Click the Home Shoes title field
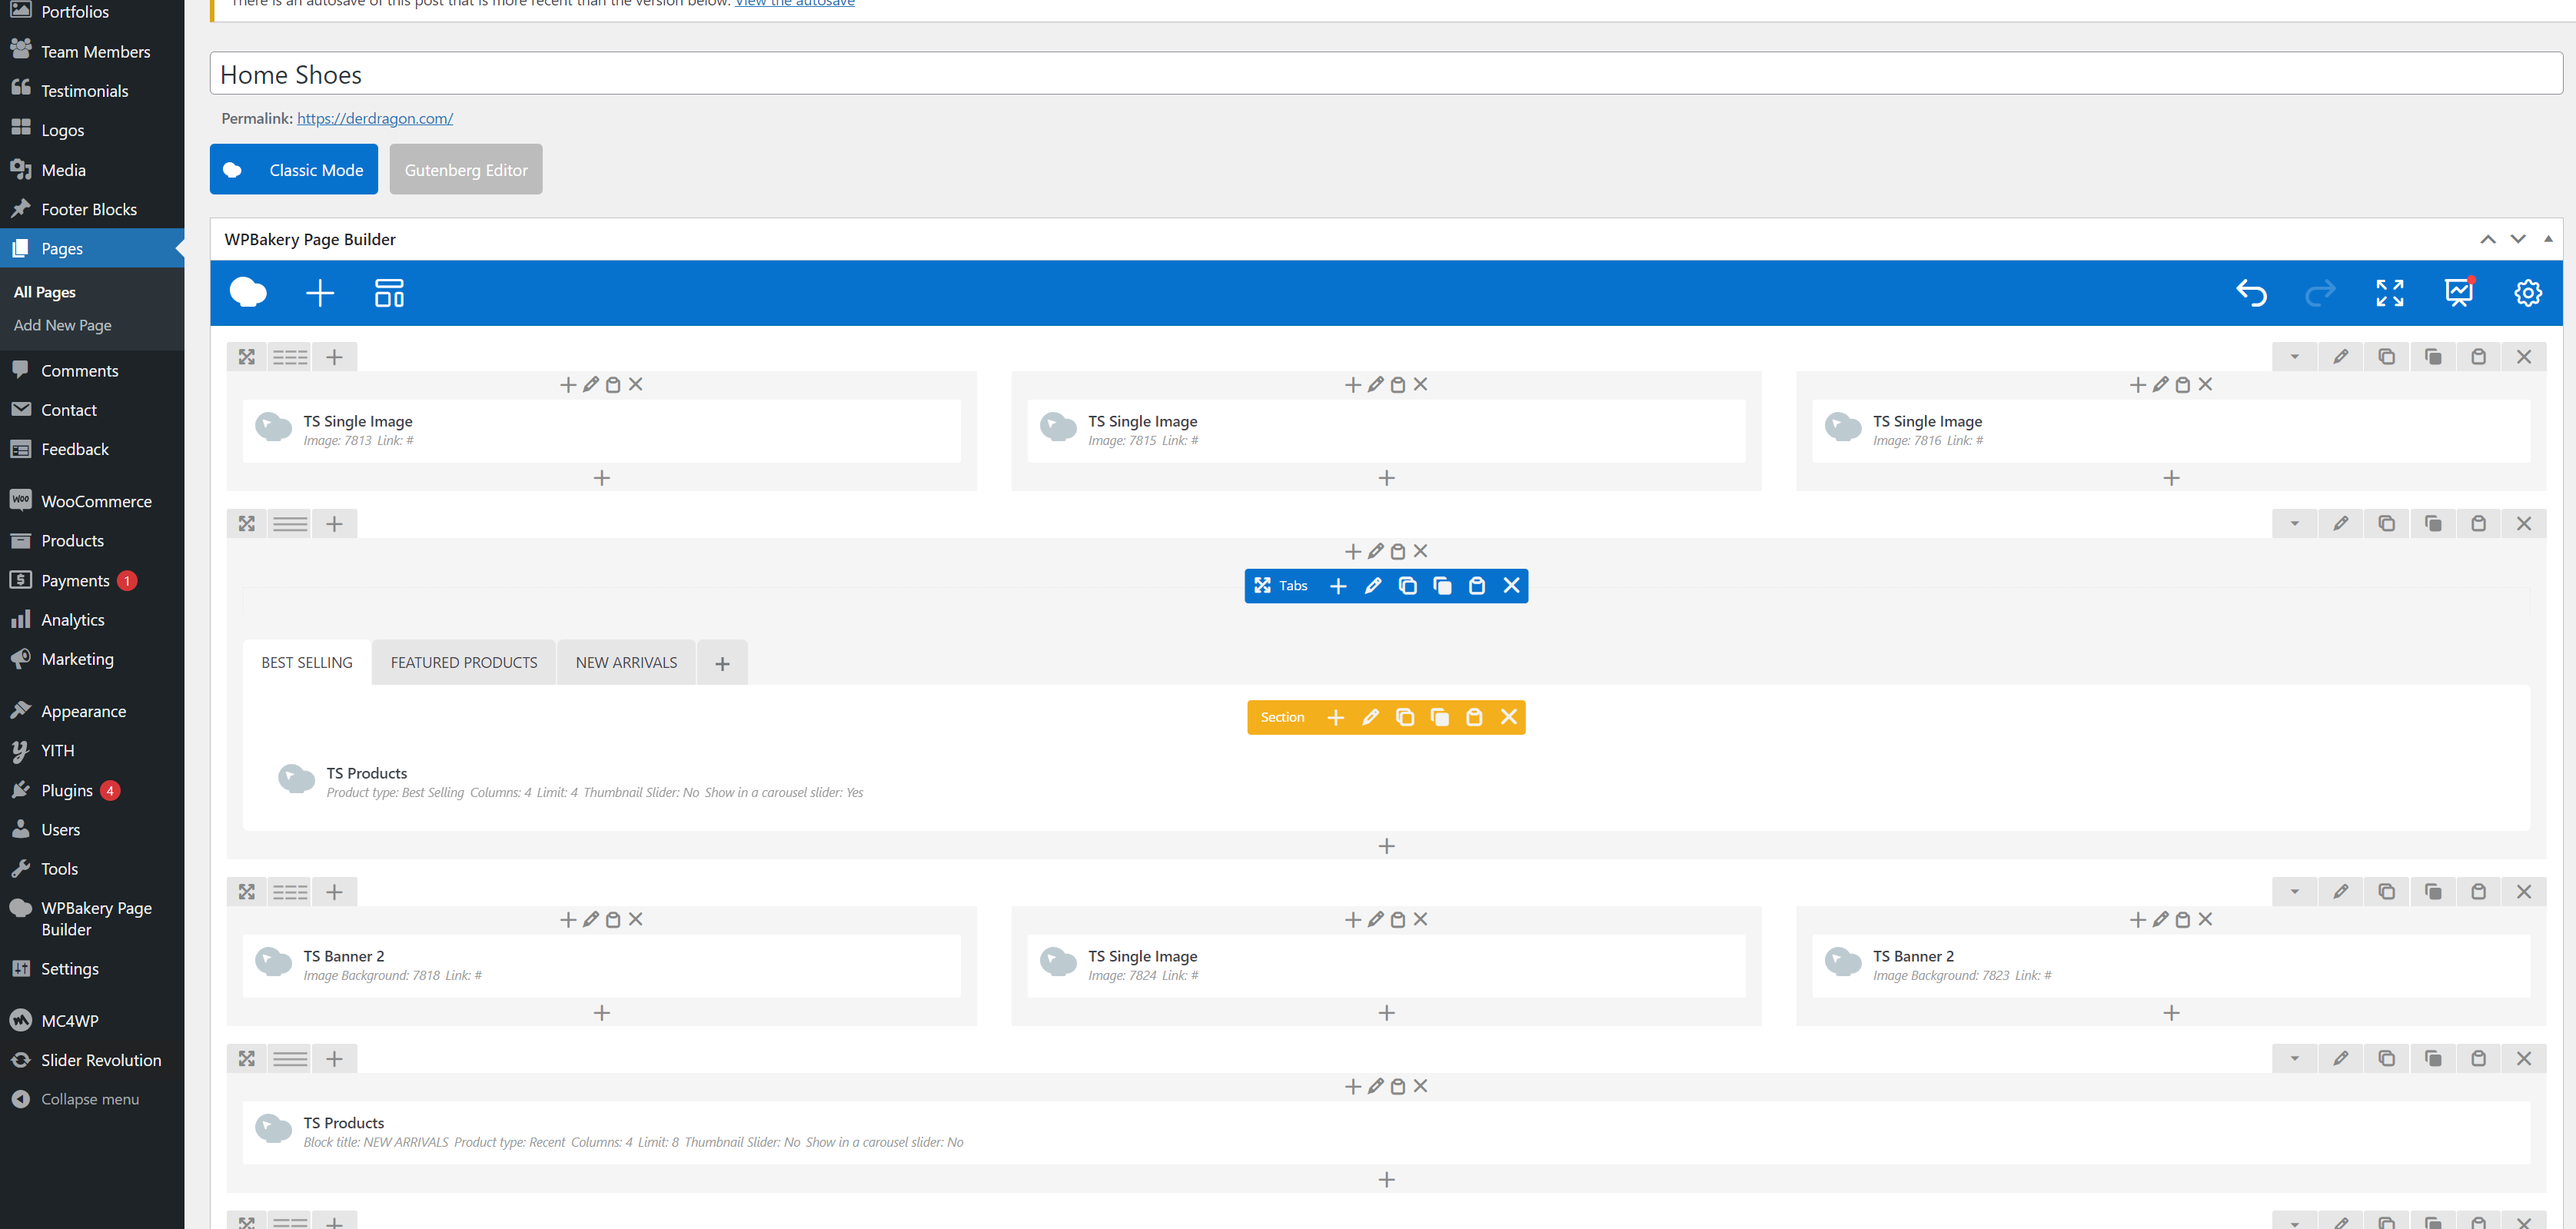This screenshot has width=2576, height=1229. pos(700,73)
